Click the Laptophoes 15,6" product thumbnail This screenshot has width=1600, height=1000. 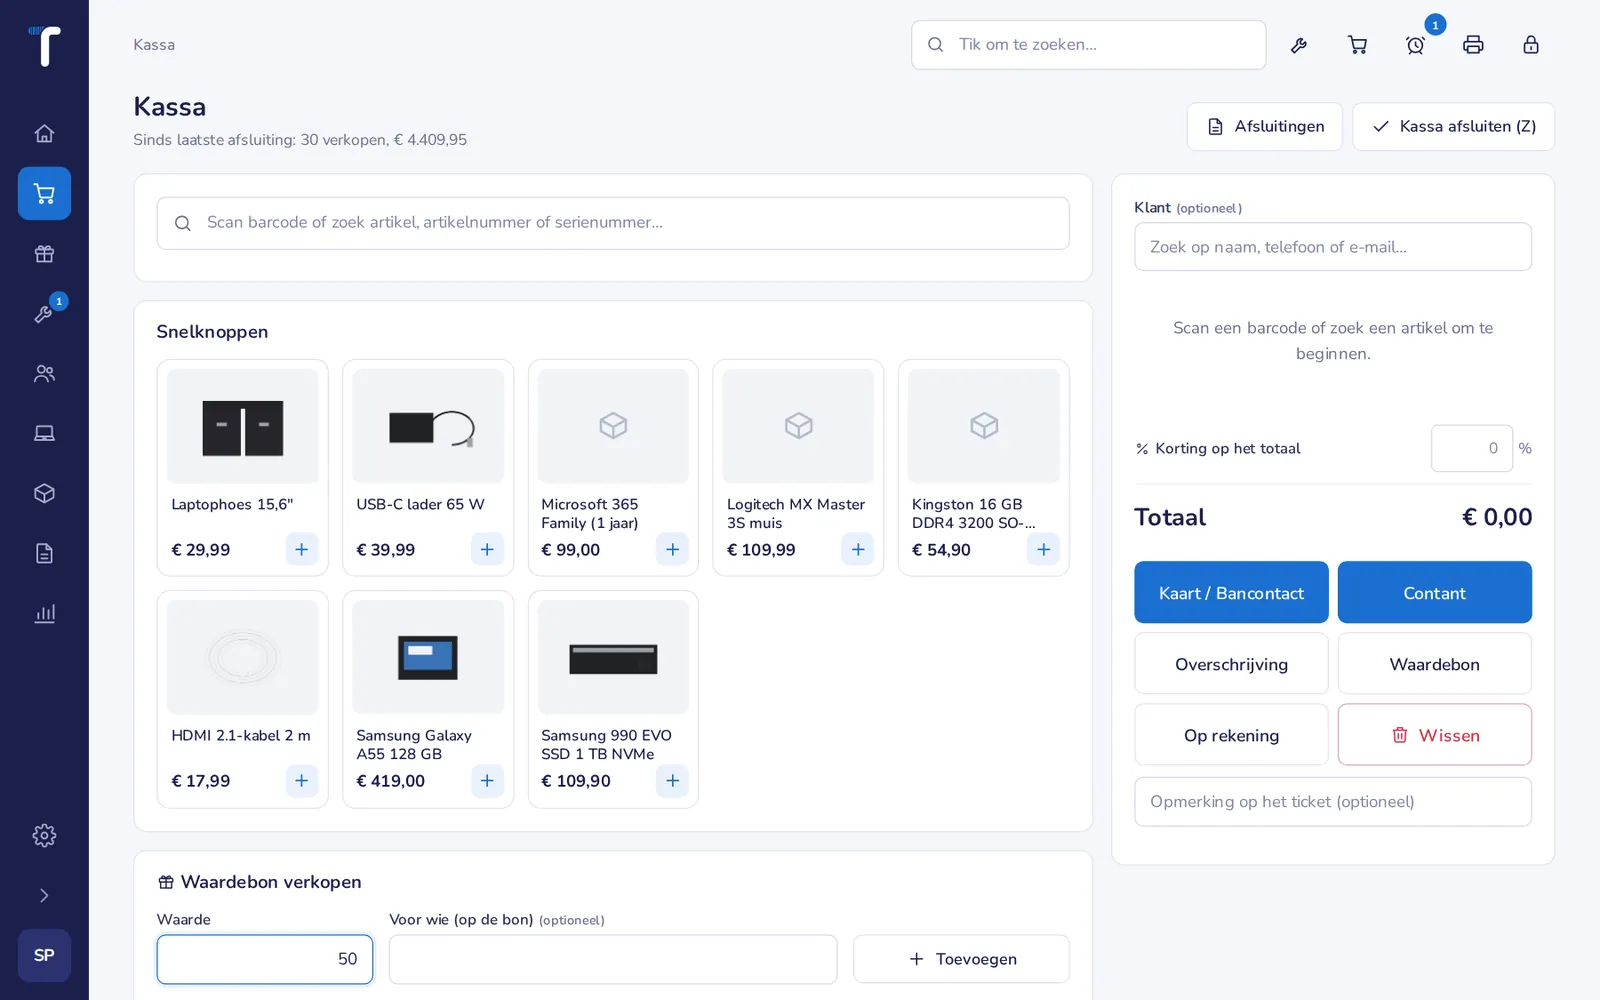[243, 427]
